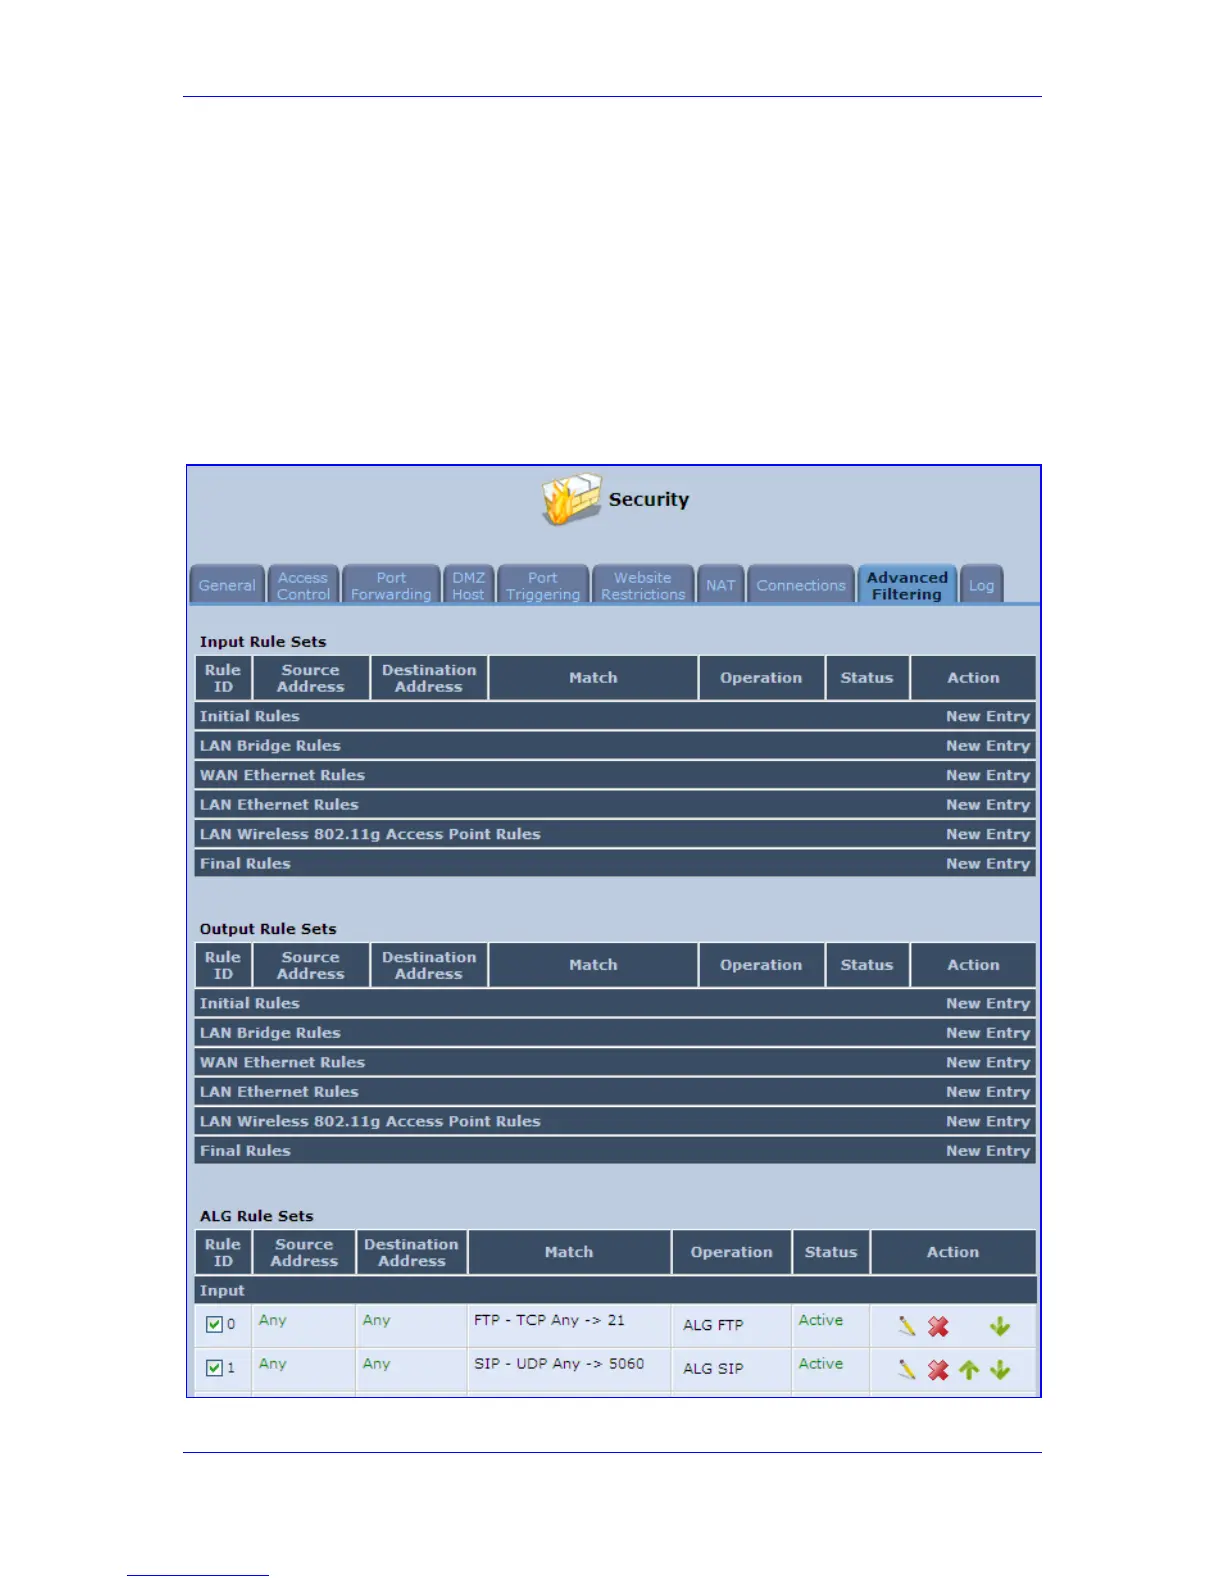Move SIP rule down with green arrow
Image resolution: width=1224 pixels, height=1584 pixels.
click(1000, 1369)
